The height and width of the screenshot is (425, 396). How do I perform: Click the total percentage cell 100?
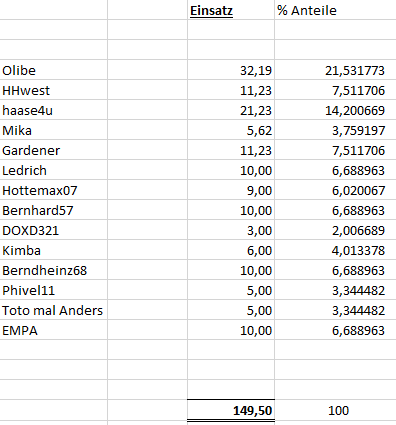pyautogui.click(x=335, y=410)
